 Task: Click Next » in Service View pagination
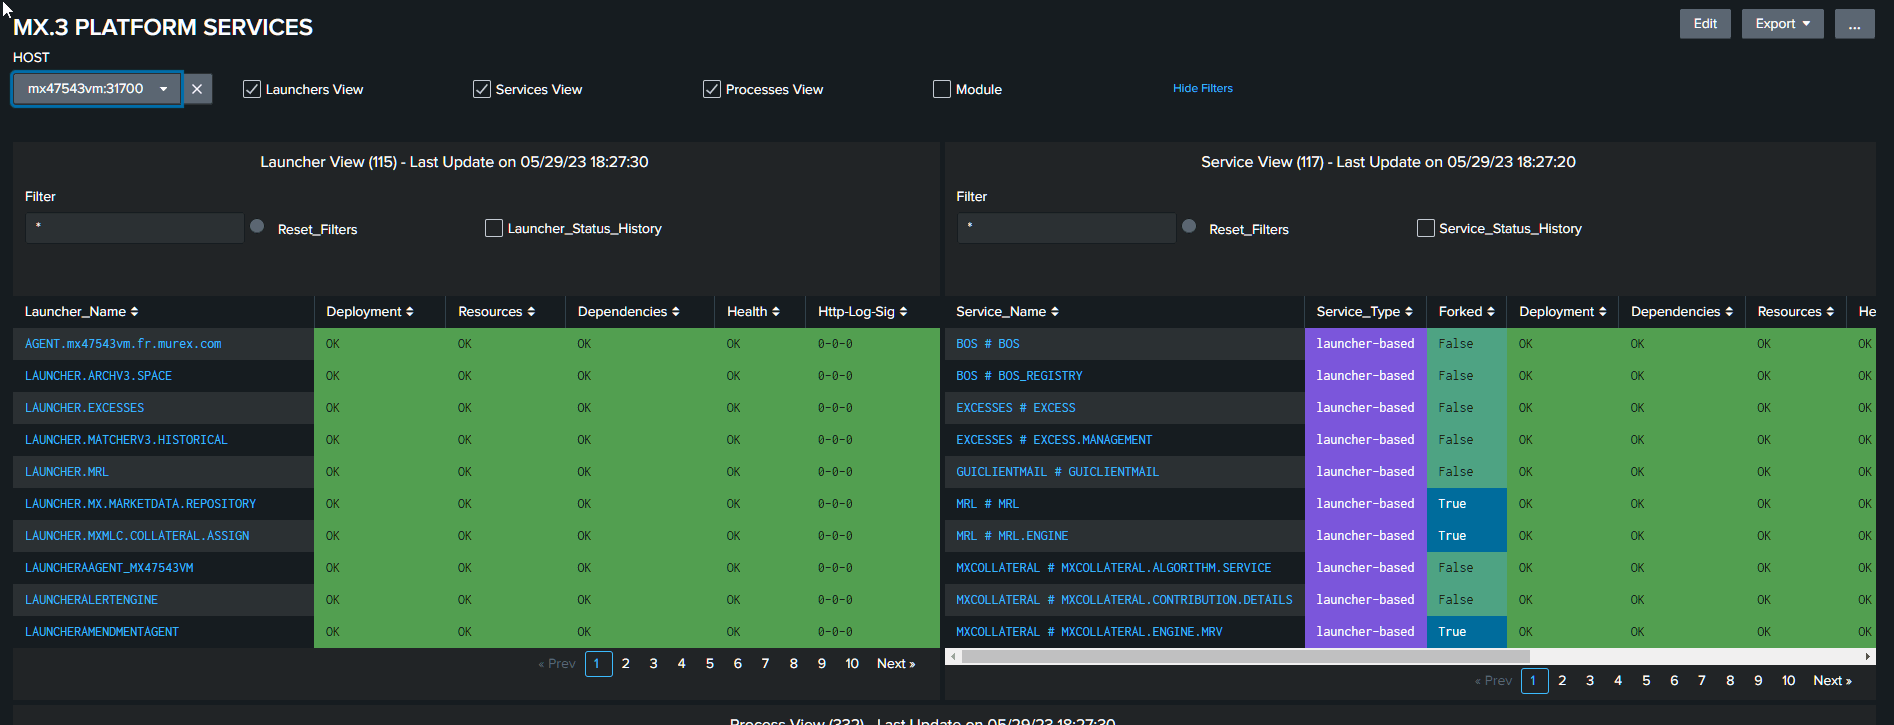click(1832, 680)
